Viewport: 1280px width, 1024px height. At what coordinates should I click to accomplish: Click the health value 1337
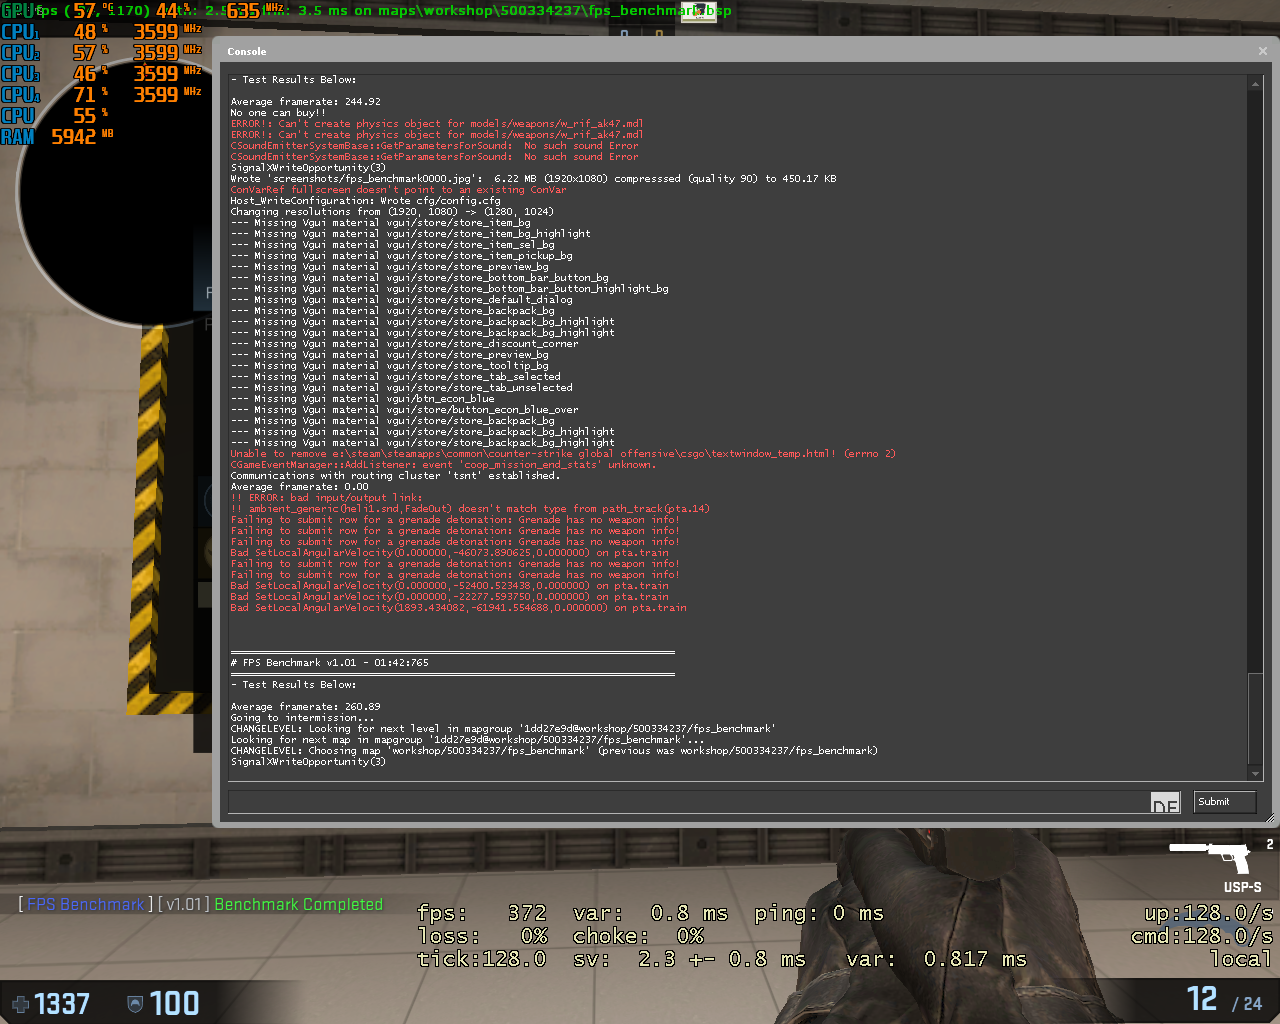pos(62,1004)
